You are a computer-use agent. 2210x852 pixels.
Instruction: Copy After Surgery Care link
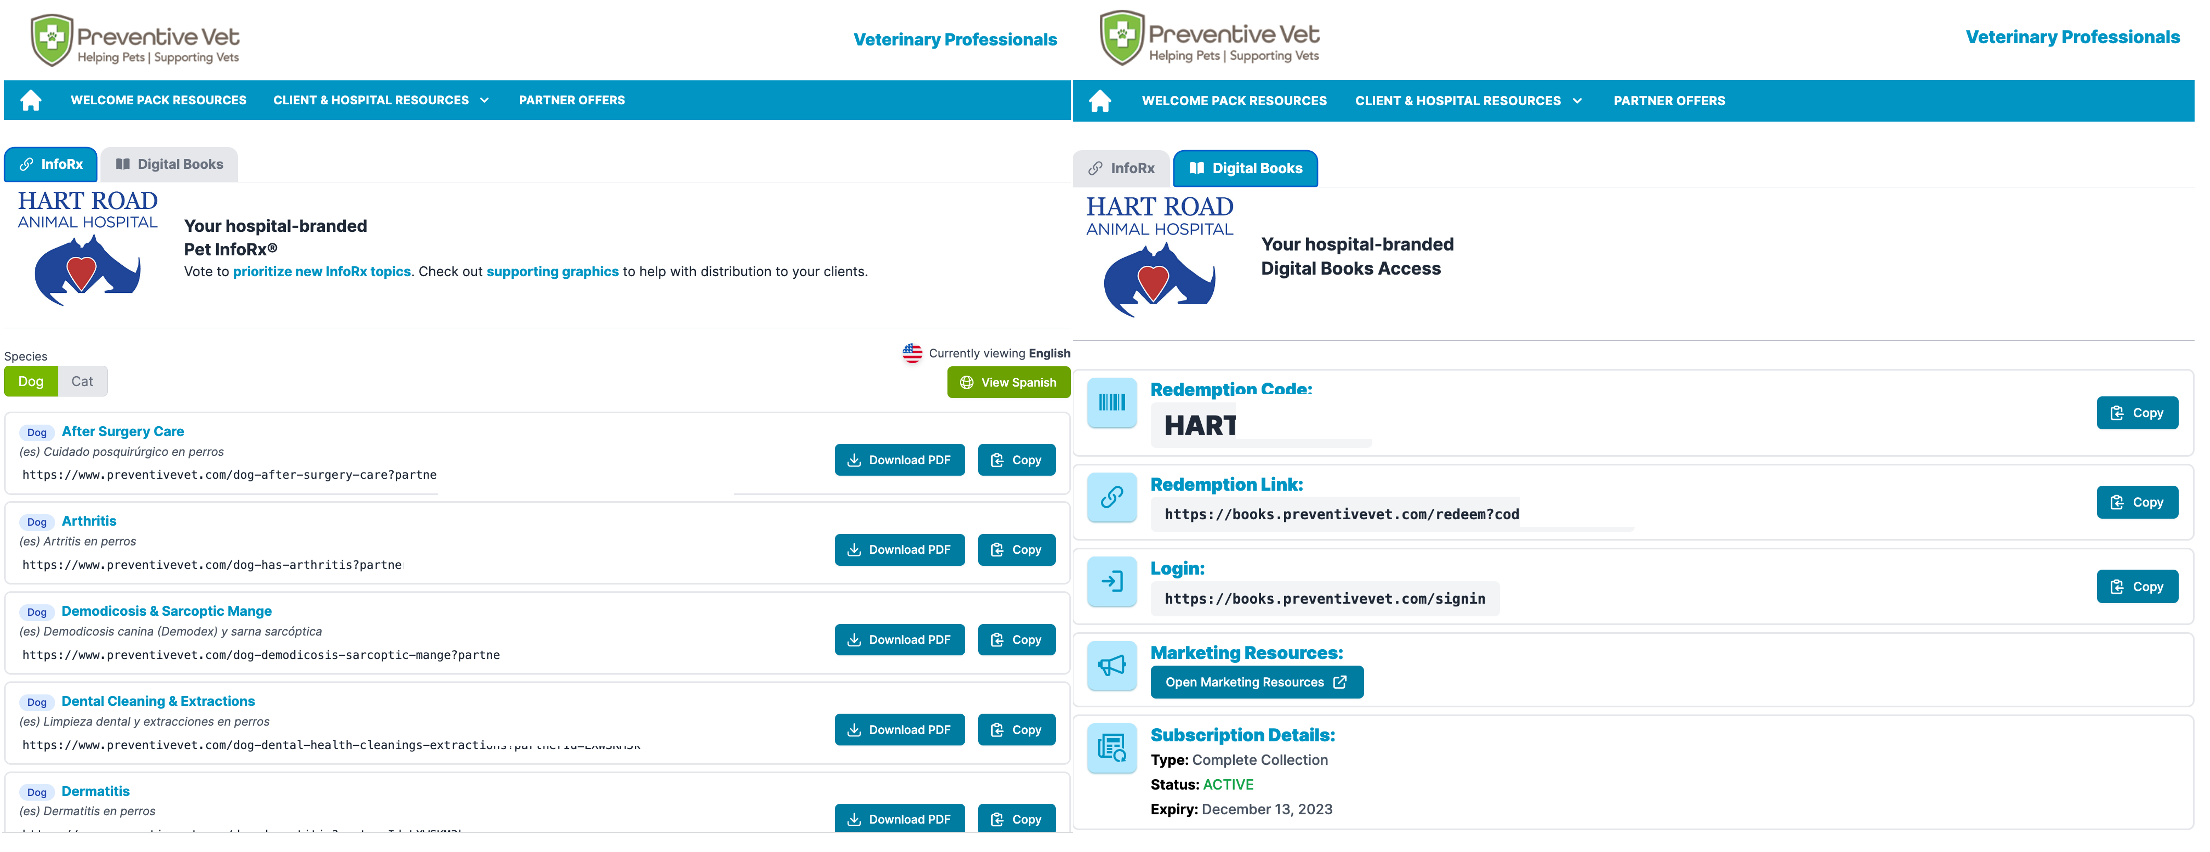[1016, 460]
